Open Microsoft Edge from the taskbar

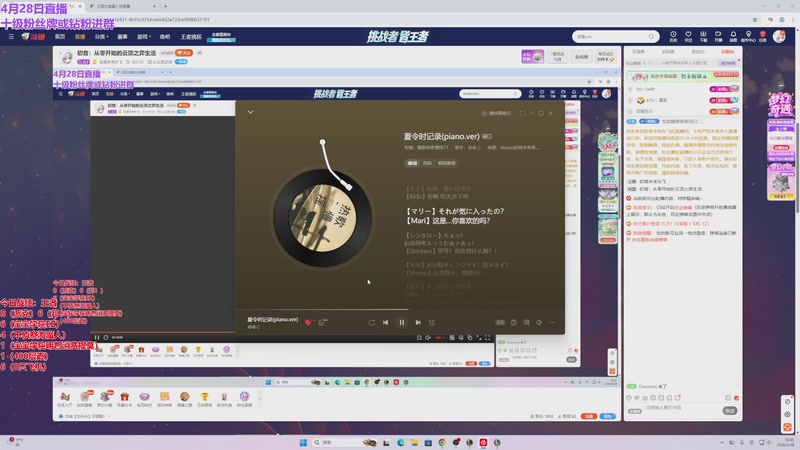(x=401, y=442)
